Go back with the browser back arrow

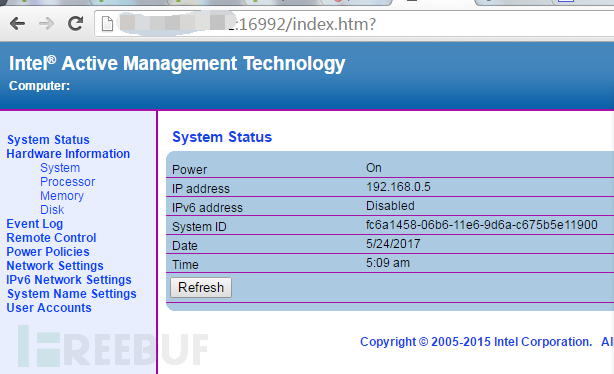[18, 24]
